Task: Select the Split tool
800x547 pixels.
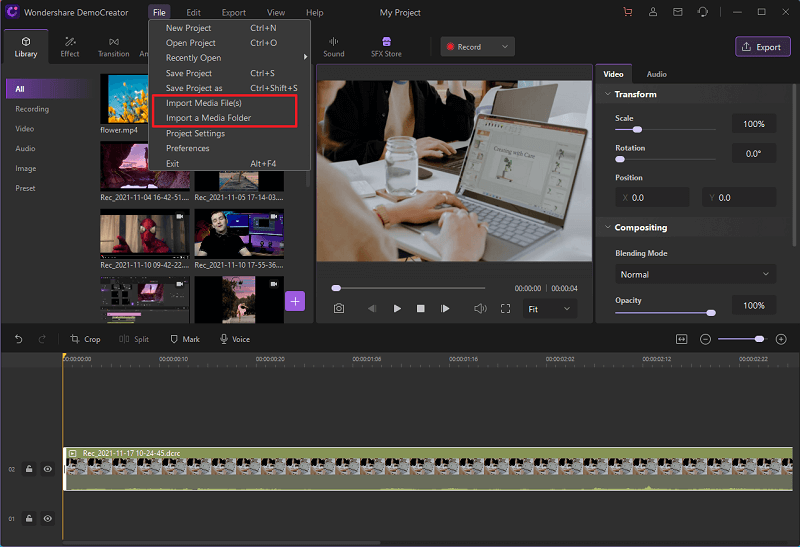Action: click(134, 339)
